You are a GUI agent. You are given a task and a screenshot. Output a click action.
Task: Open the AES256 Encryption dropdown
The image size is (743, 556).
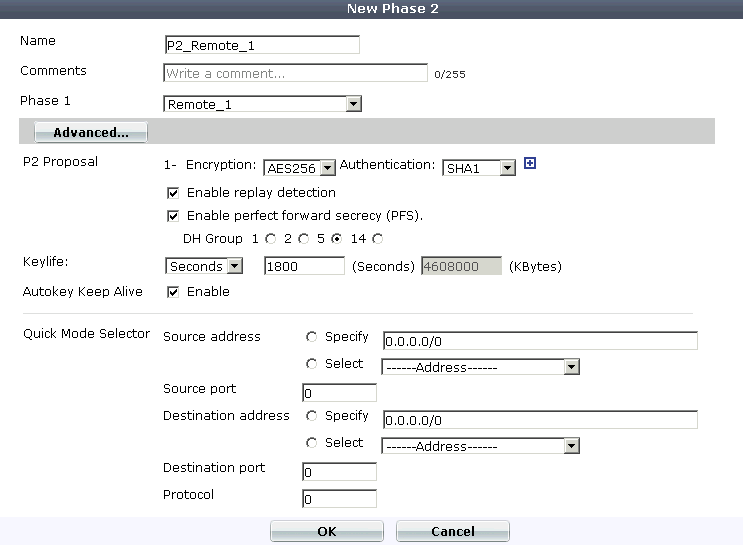pyautogui.click(x=298, y=167)
